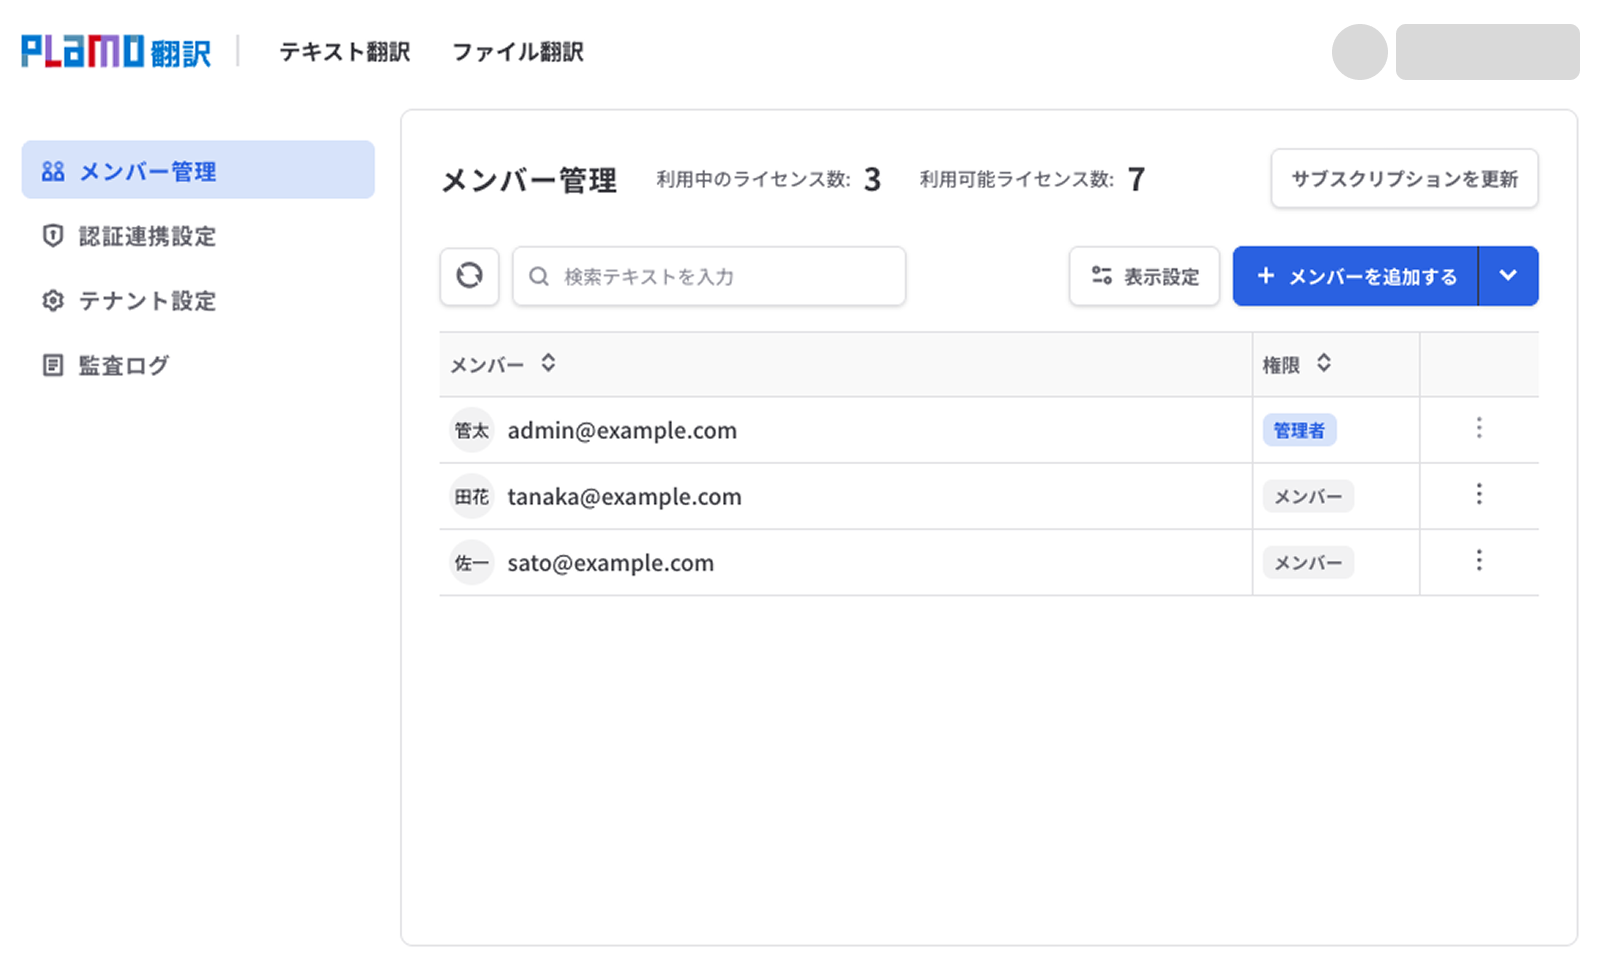The width and height of the screenshot is (1600, 970).
Task: Switch to テキスト翻訳
Action: 345,52
